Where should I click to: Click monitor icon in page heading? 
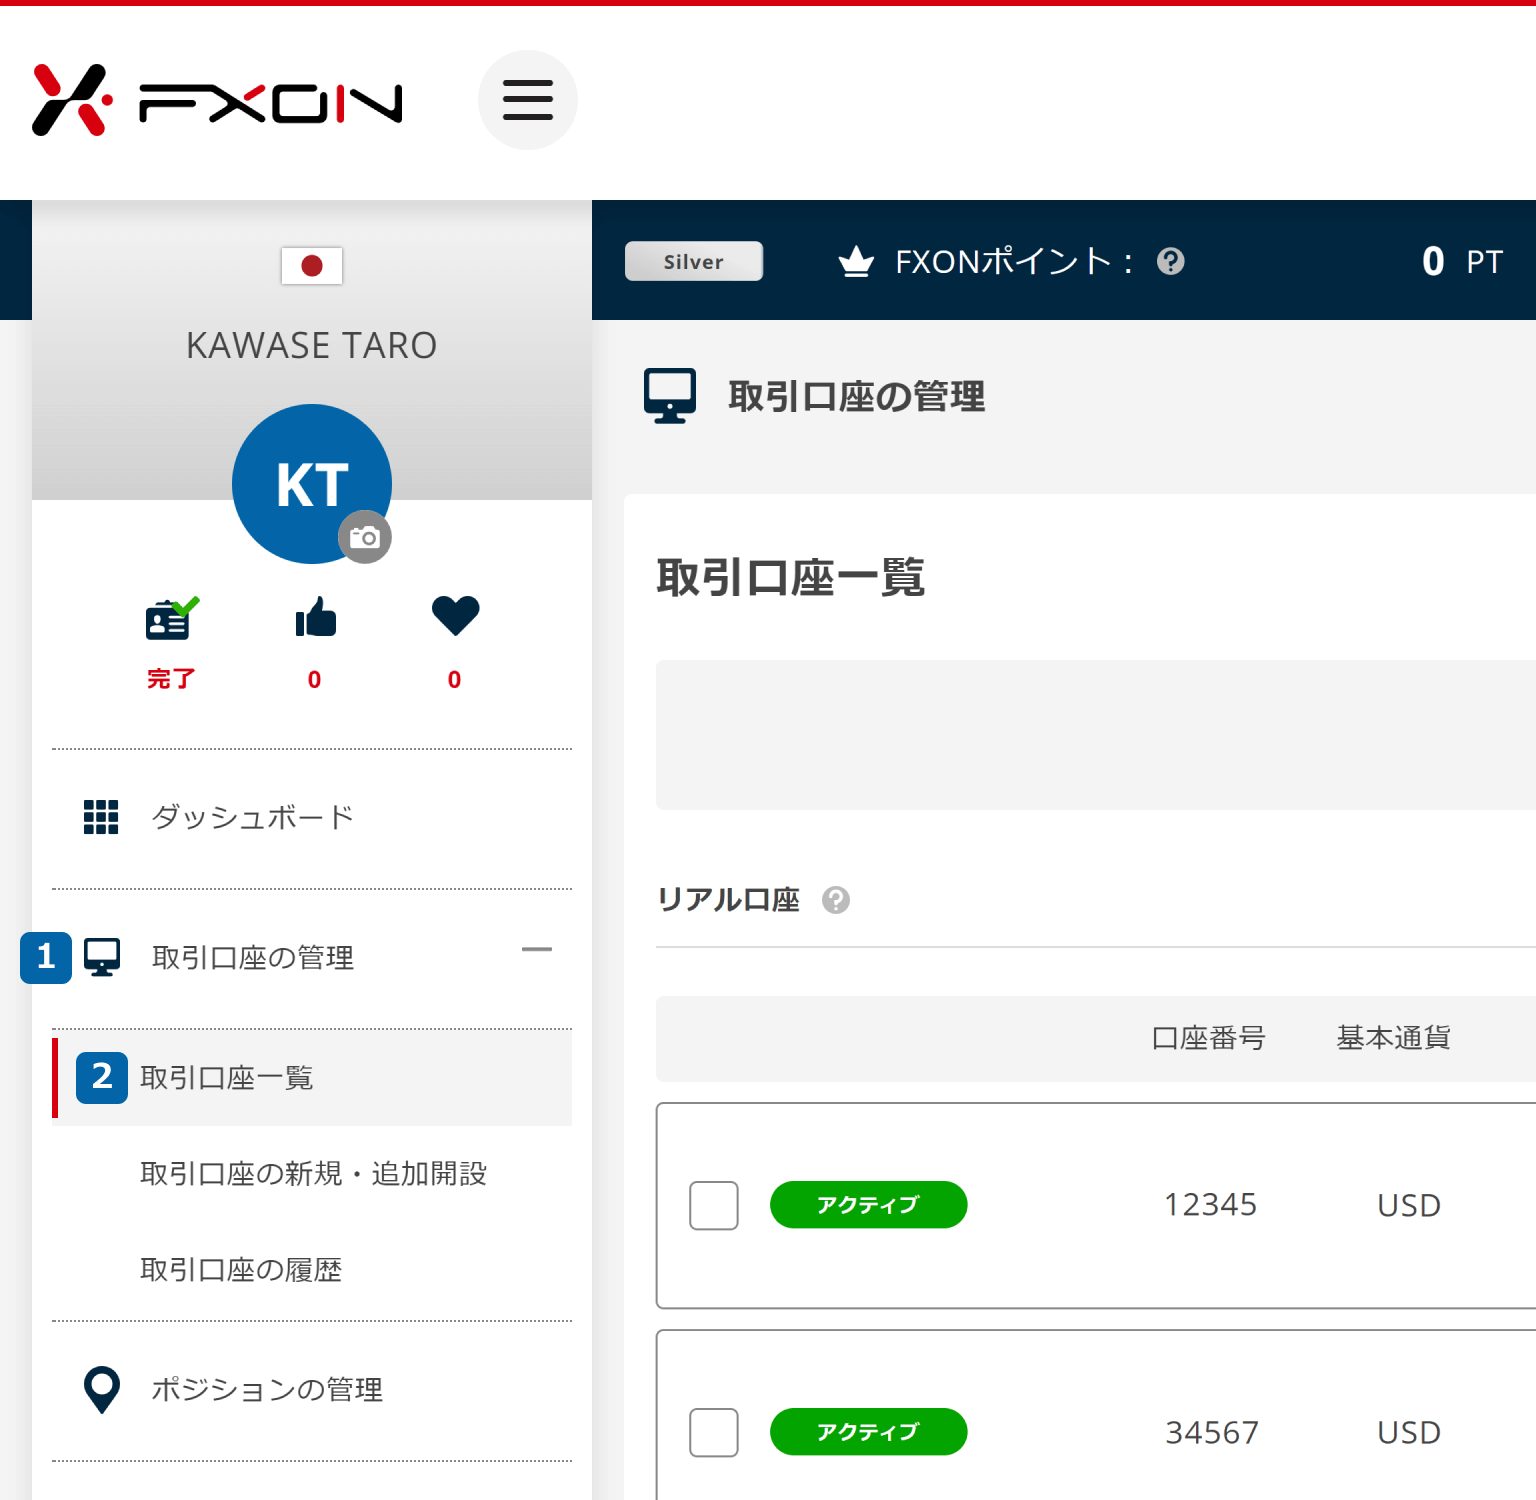tap(670, 396)
